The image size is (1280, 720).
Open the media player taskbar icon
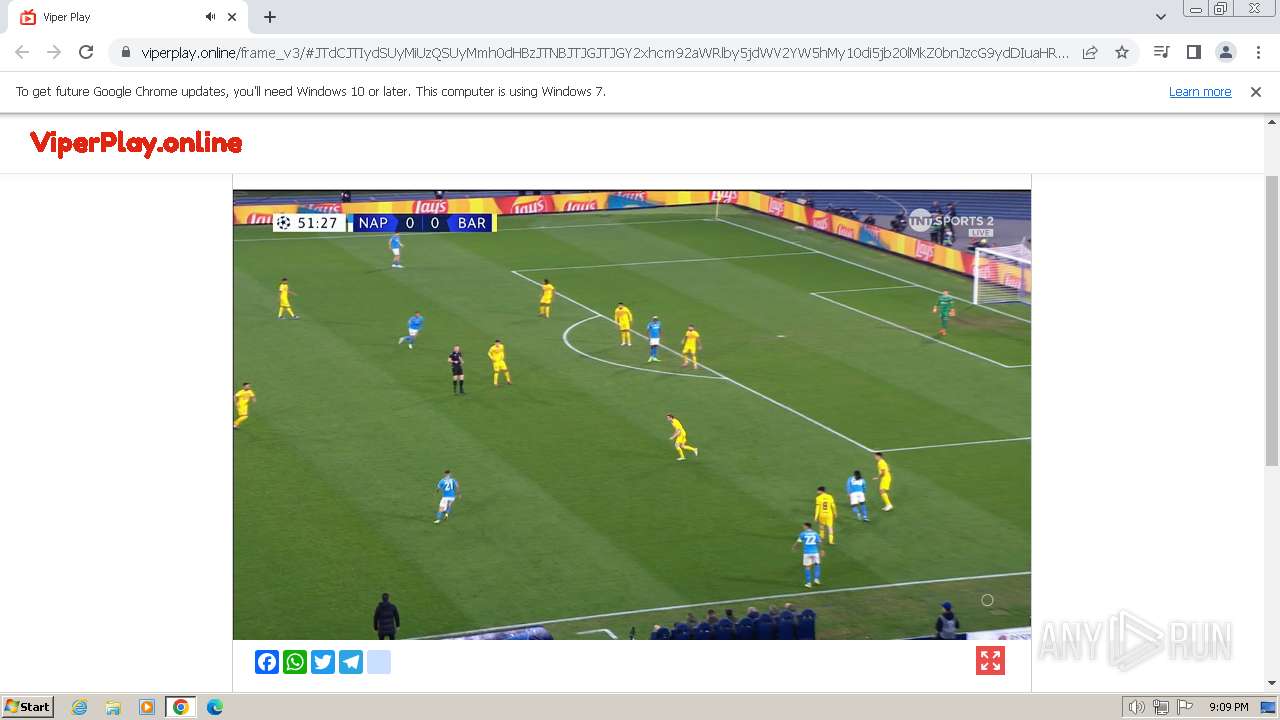[147, 707]
